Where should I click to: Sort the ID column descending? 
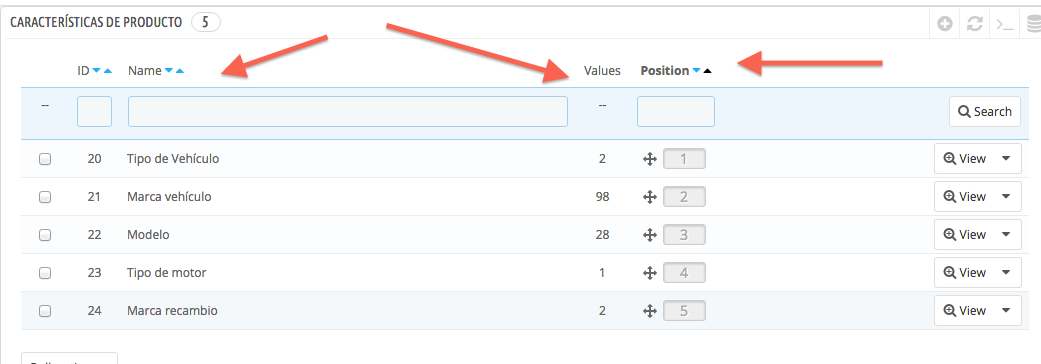point(97,70)
